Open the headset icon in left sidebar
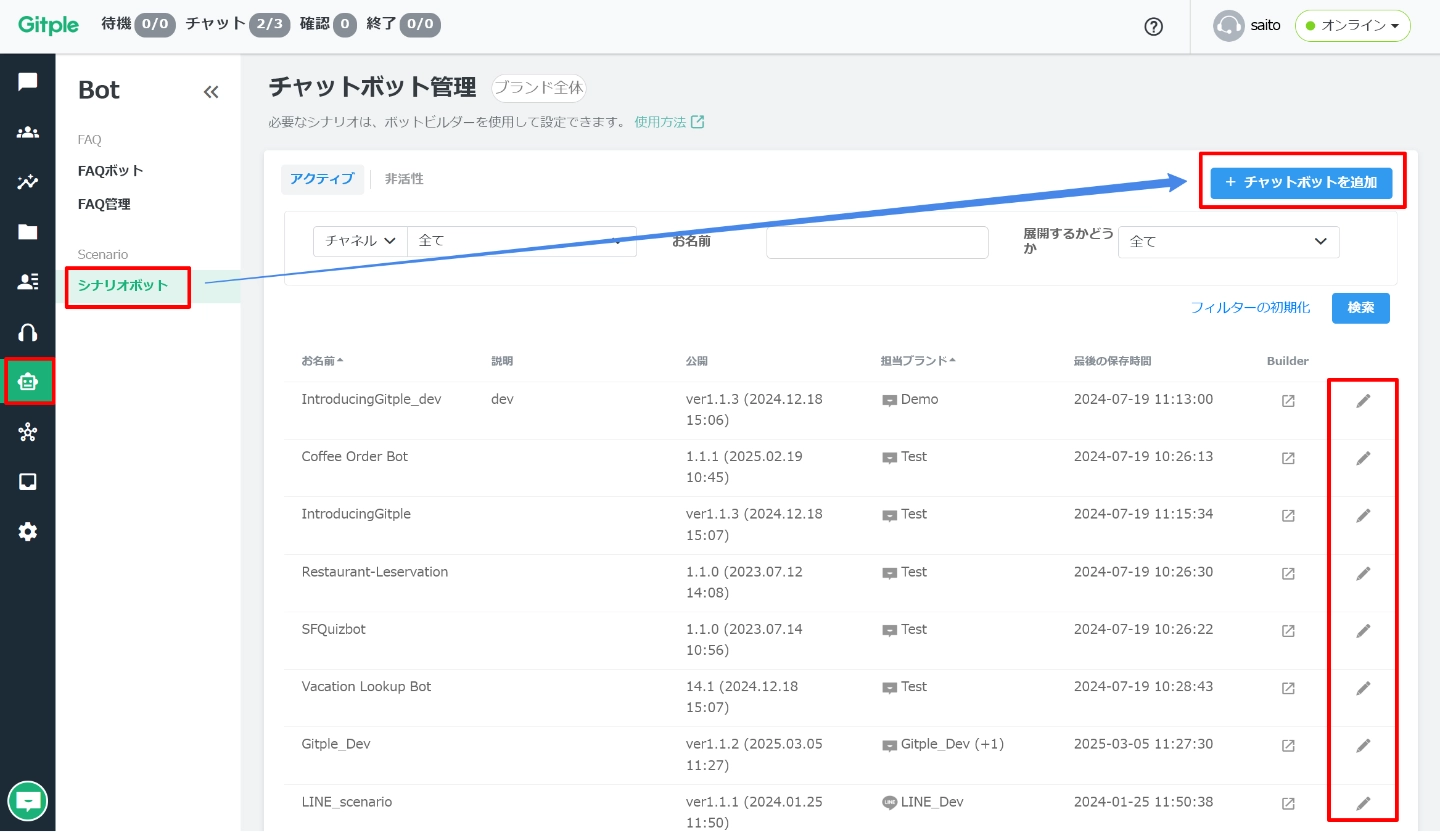This screenshot has height=833, width=1440. click(28, 332)
